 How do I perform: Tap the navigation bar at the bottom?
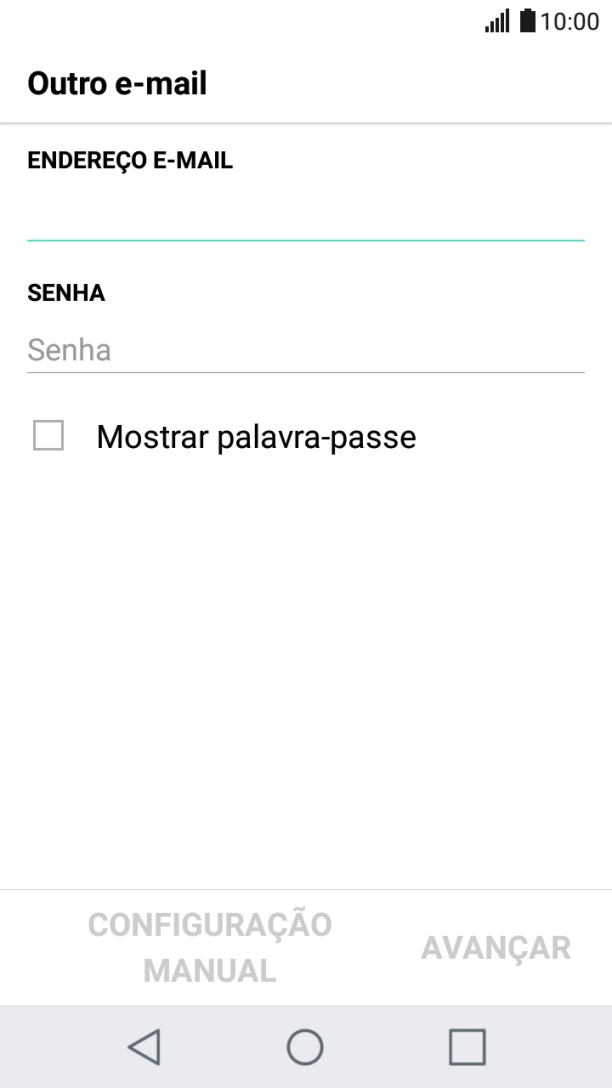pos(306,1047)
